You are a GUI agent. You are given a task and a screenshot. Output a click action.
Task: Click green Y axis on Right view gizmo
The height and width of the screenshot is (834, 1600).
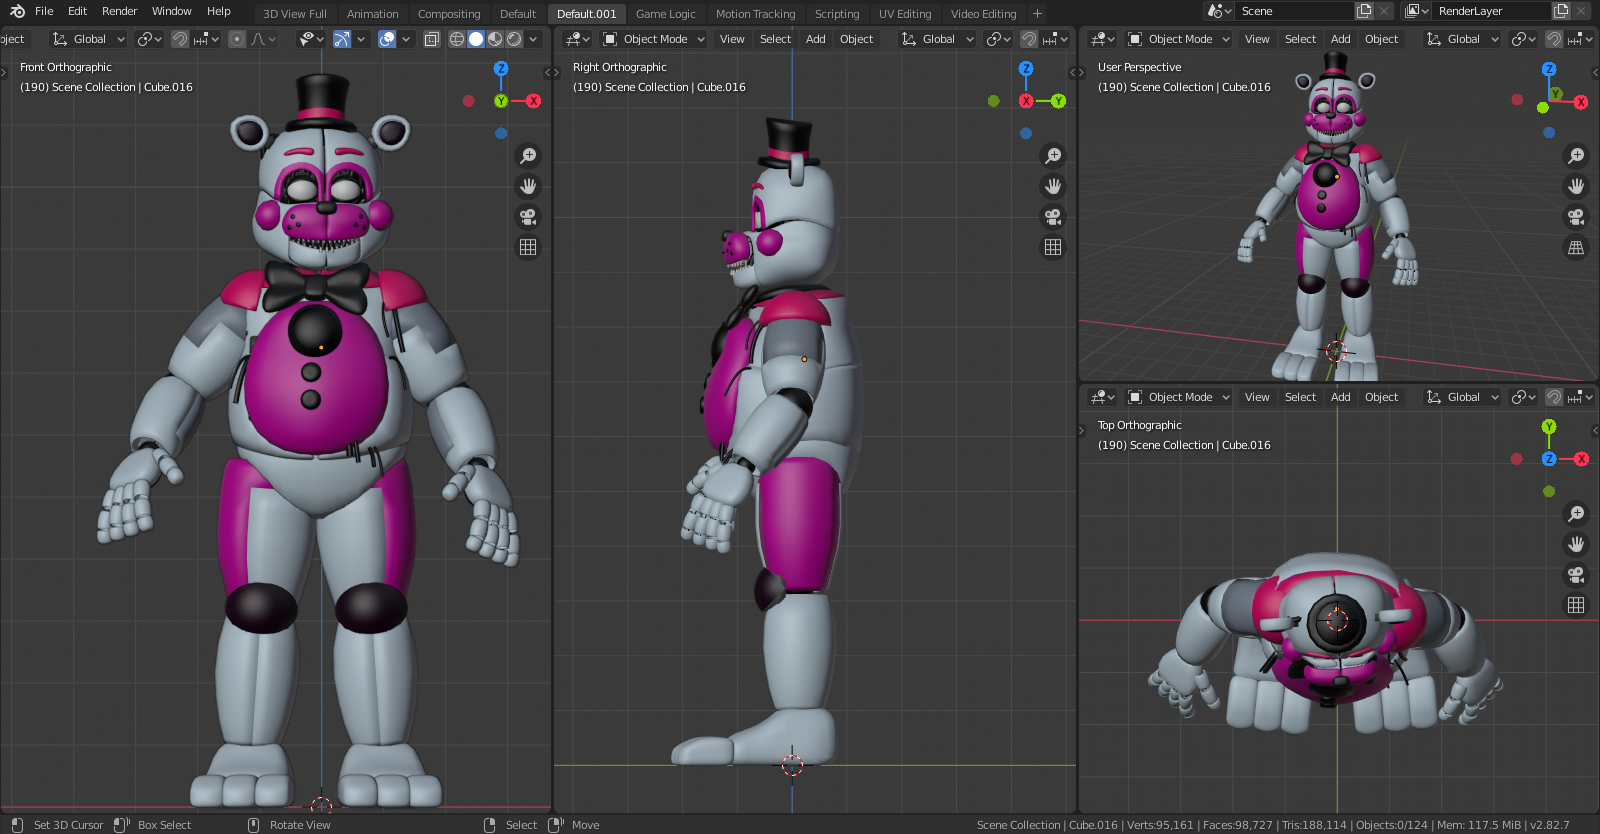(x=1058, y=101)
